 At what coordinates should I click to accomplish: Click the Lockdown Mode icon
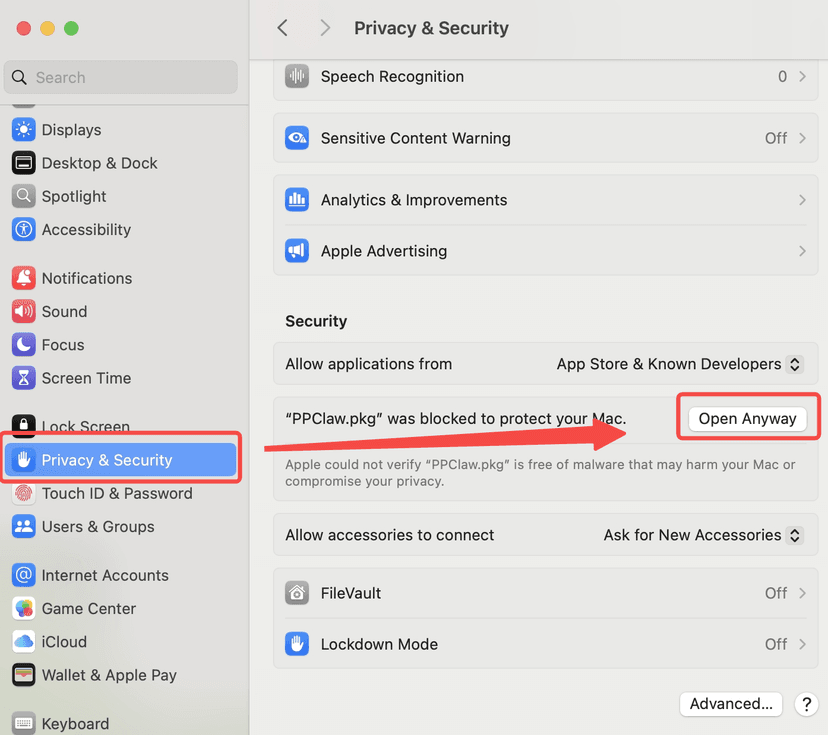tap(297, 644)
